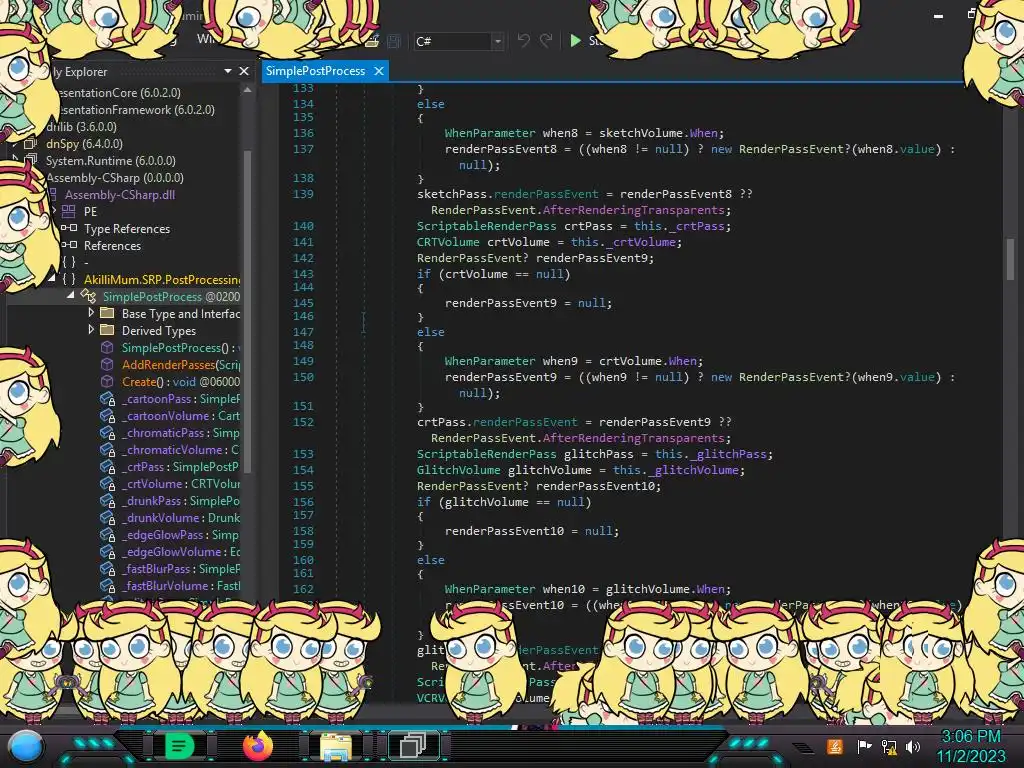Click the Type References icon
The height and width of the screenshot is (768, 1024).
[x=69, y=228]
